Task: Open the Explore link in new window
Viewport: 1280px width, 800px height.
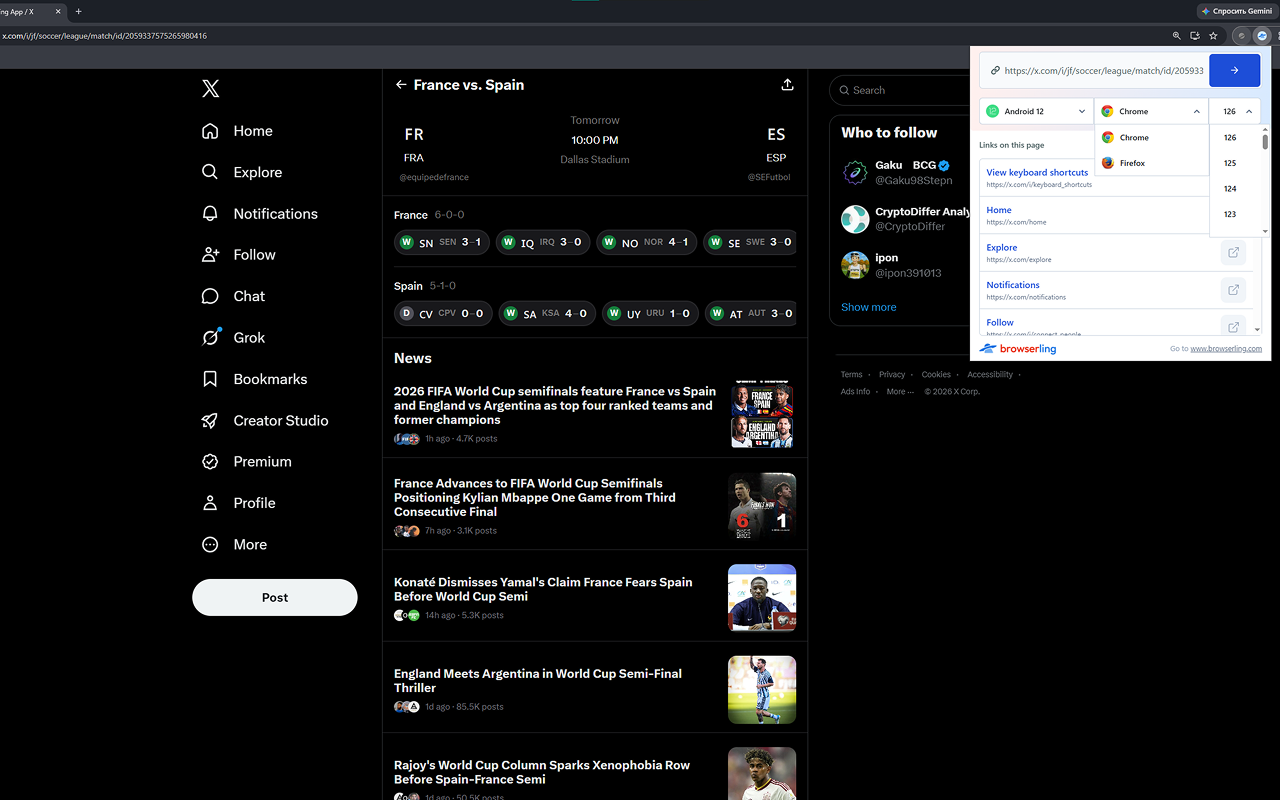Action: click(x=1233, y=253)
